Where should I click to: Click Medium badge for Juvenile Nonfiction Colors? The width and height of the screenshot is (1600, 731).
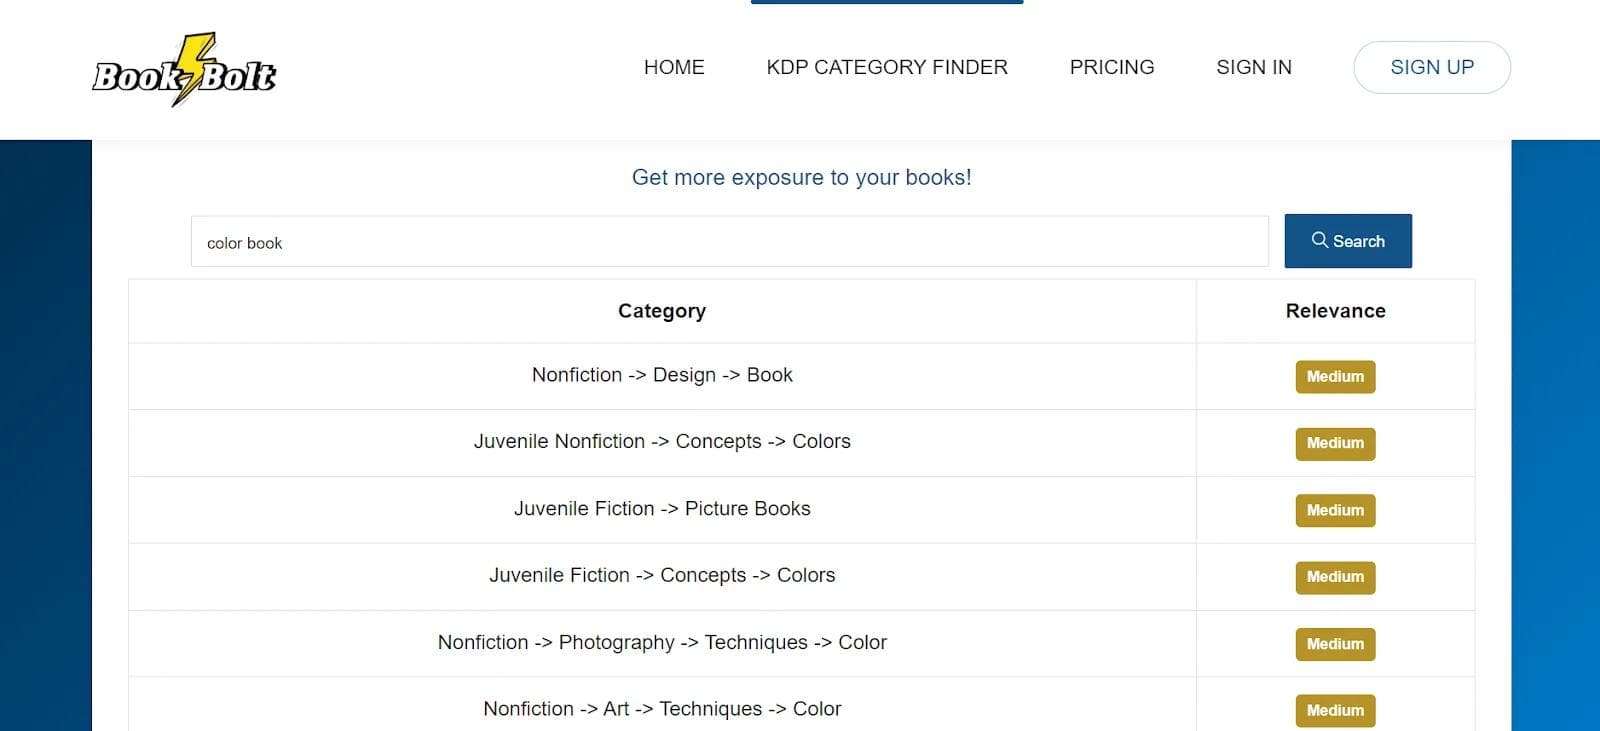point(1335,444)
